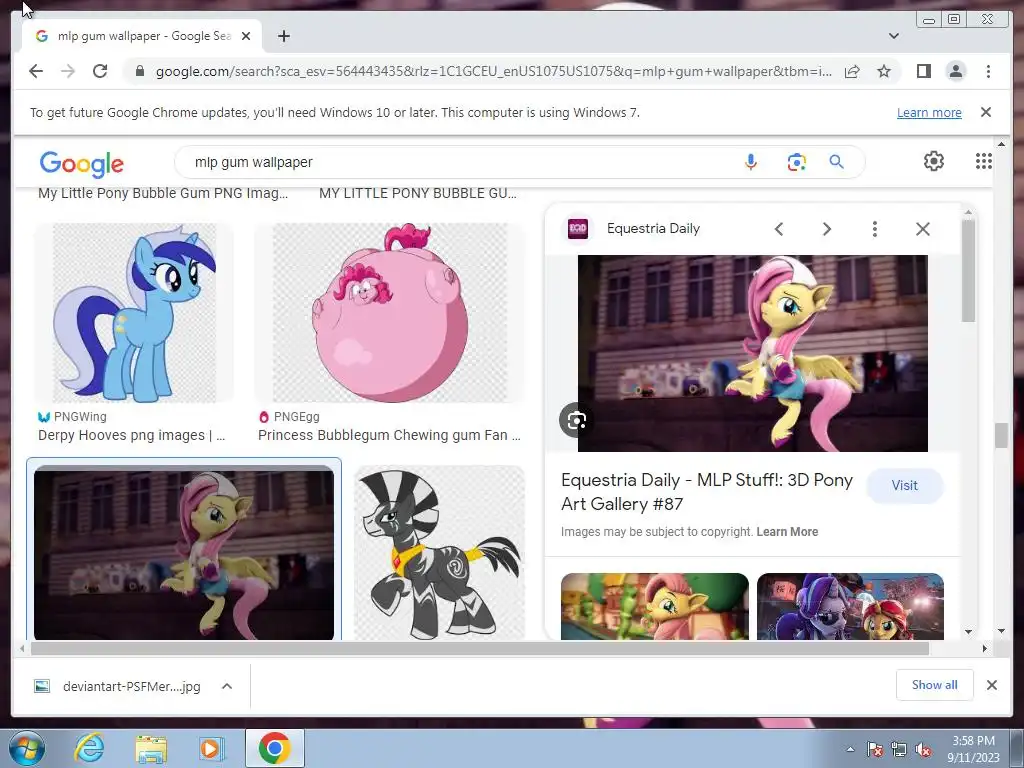Click Chrome taskbar icon
Viewport: 1024px width, 768px height.
pos(274,748)
